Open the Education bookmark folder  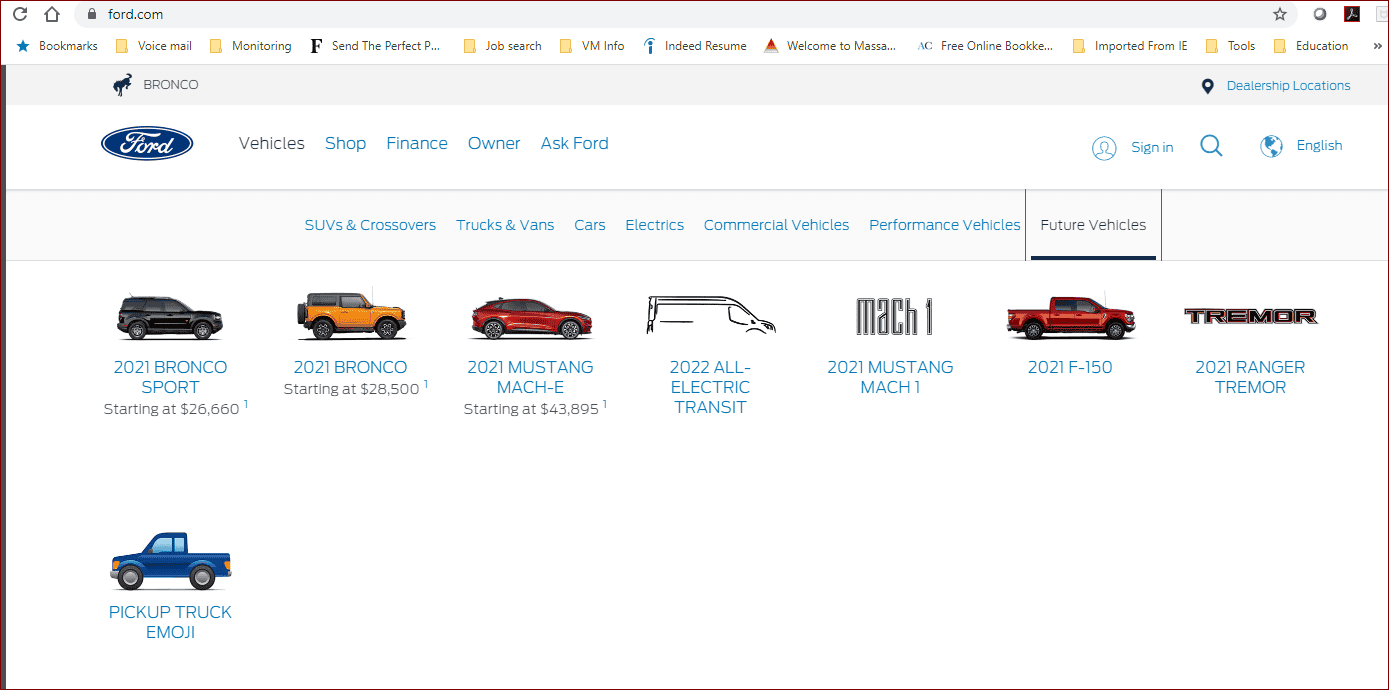click(1311, 46)
